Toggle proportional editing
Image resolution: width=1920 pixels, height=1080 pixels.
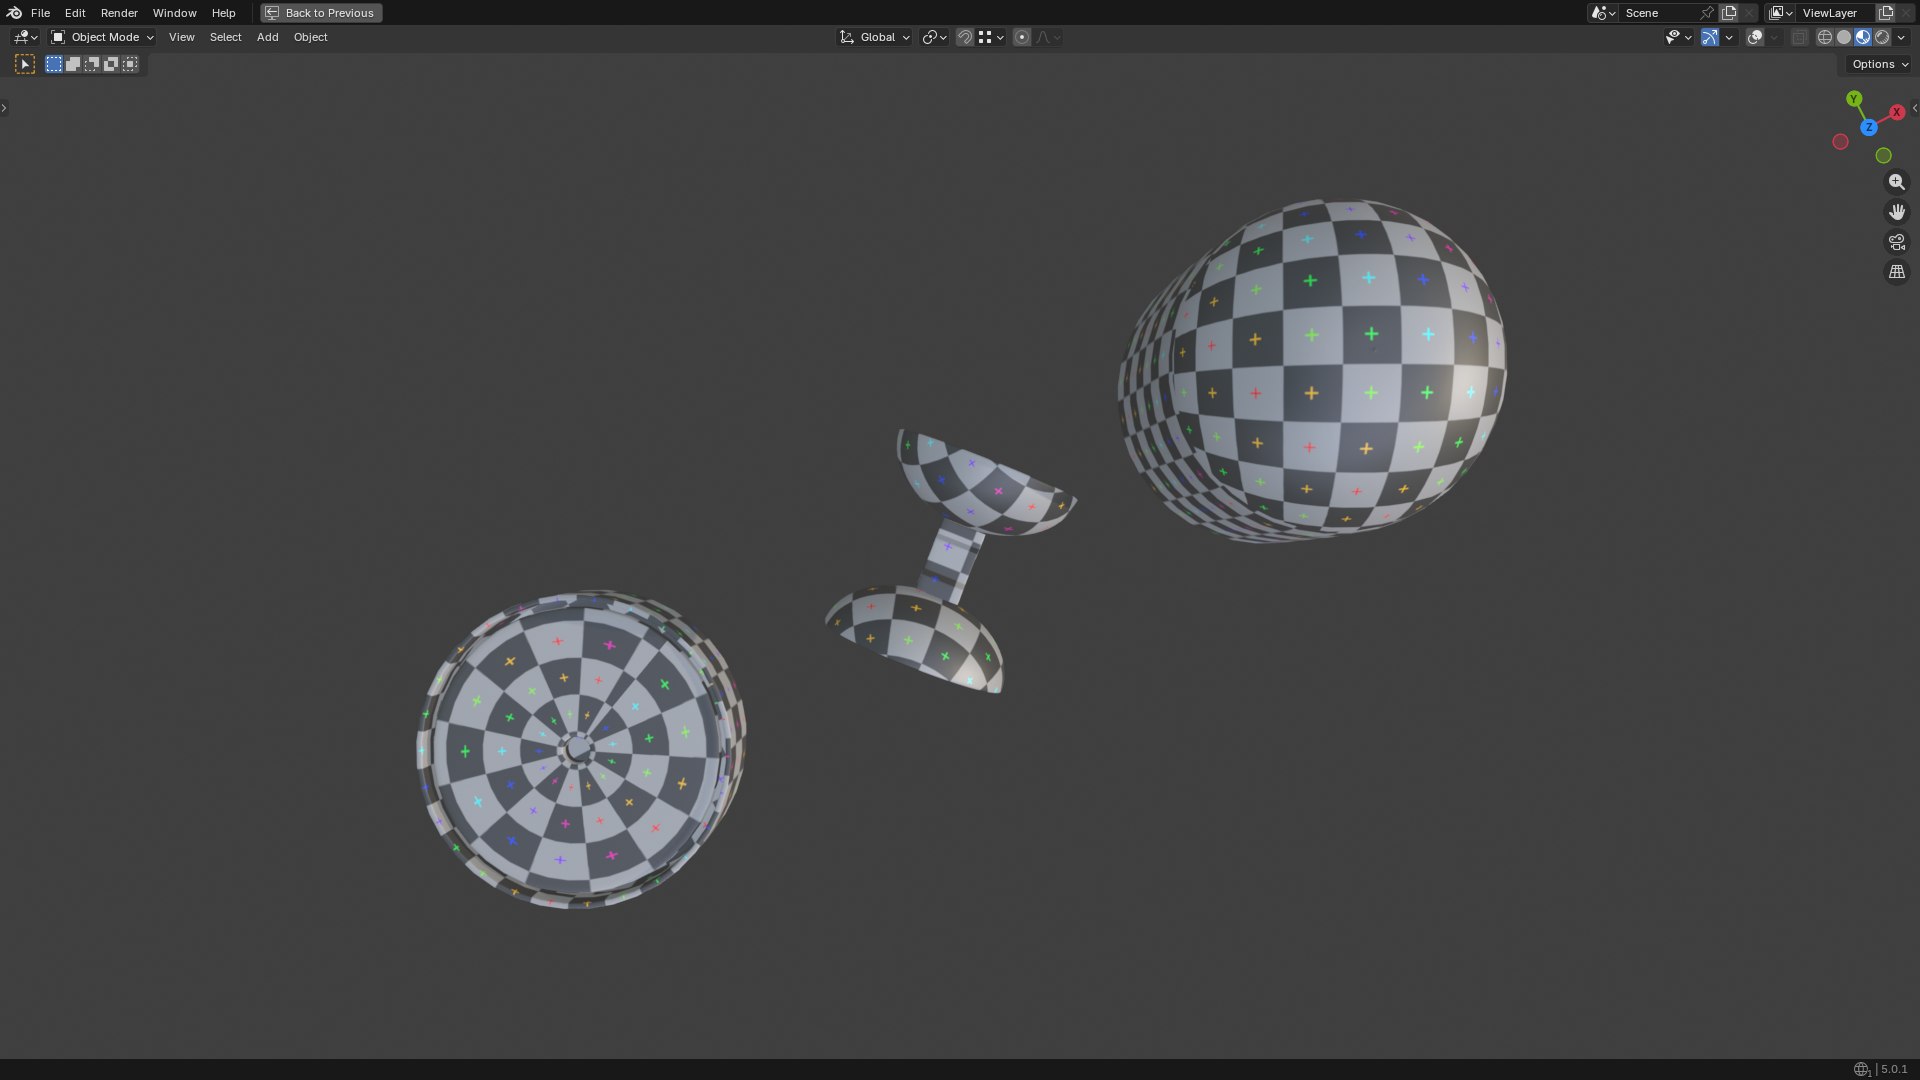coord(1022,37)
